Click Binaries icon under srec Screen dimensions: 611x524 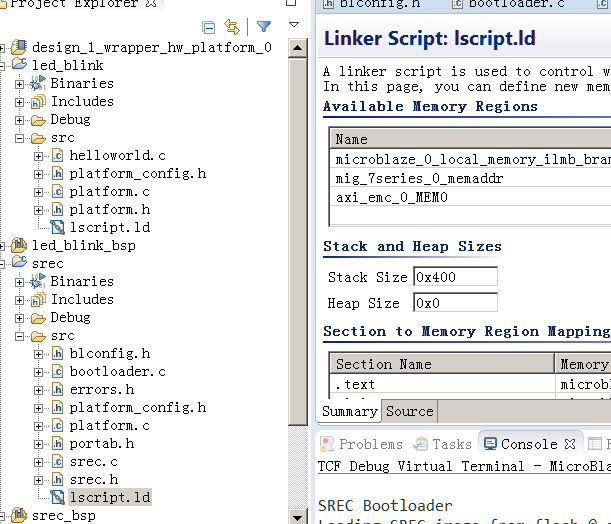click(38, 281)
